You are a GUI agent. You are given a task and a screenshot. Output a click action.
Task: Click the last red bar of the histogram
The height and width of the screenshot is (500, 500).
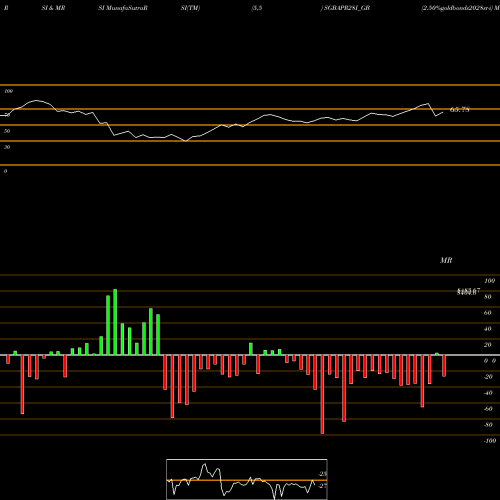(x=444, y=366)
